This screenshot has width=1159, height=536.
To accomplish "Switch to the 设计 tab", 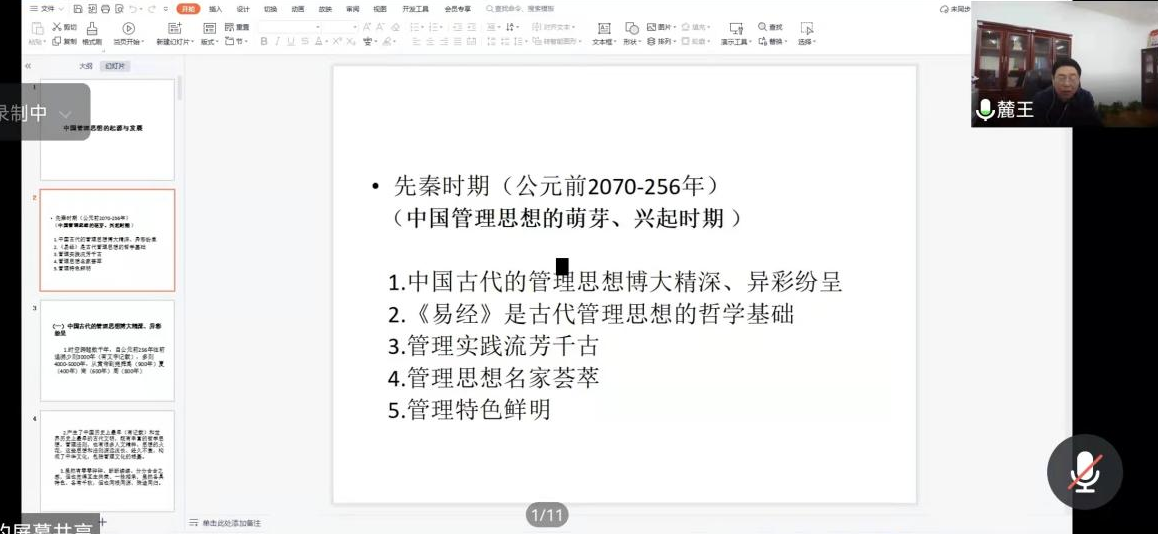I will coord(242,9).
